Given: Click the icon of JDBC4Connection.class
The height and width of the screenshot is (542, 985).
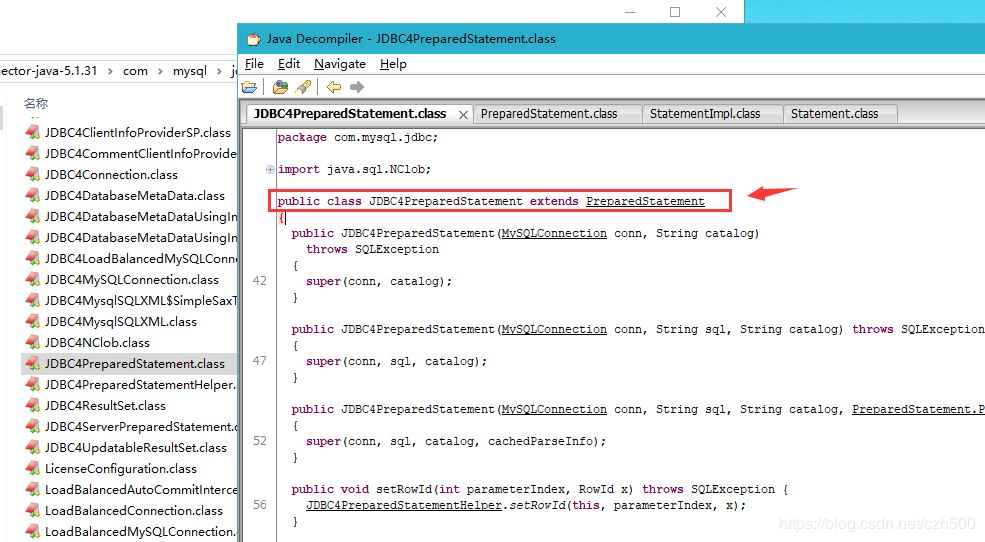Looking at the screenshot, I should (33, 175).
